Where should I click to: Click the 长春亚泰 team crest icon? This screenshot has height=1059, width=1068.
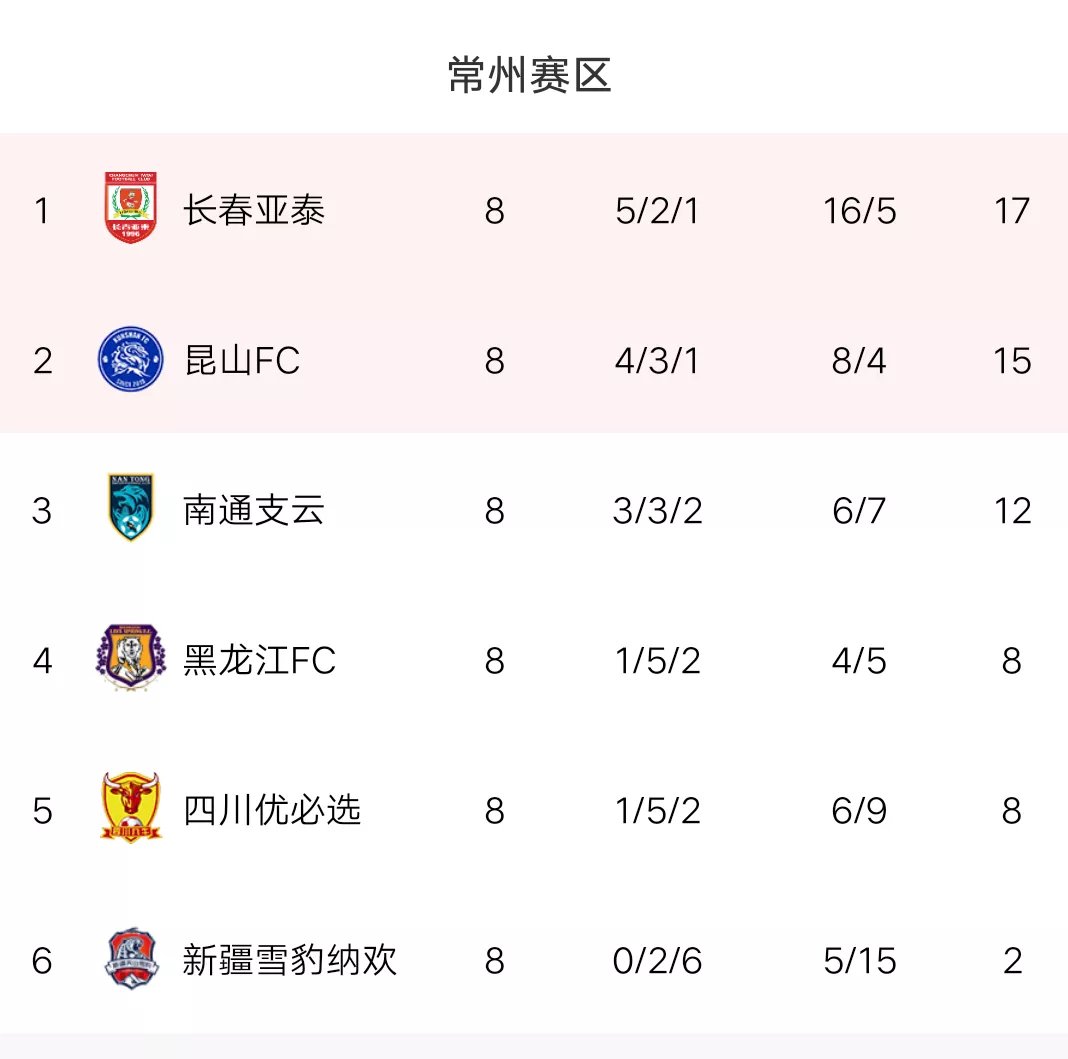tap(131, 209)
